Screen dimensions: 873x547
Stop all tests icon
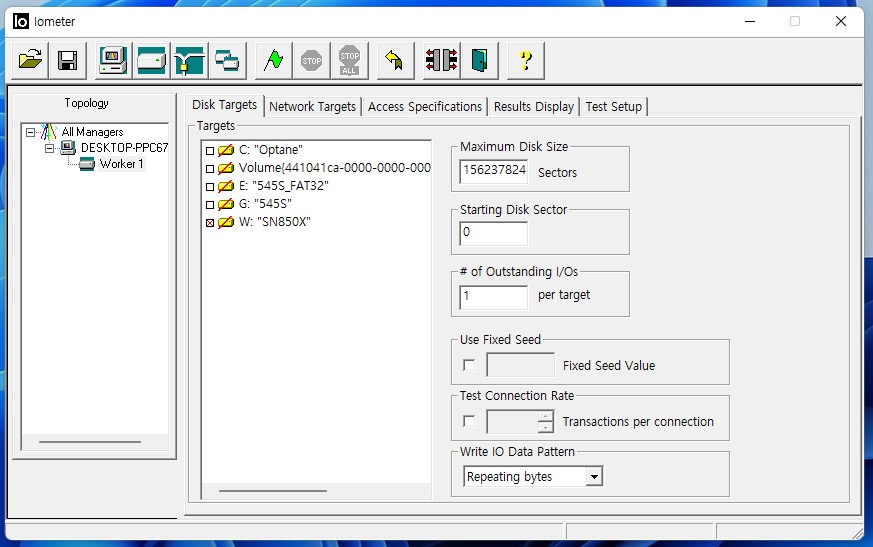(x=349, y=60)
